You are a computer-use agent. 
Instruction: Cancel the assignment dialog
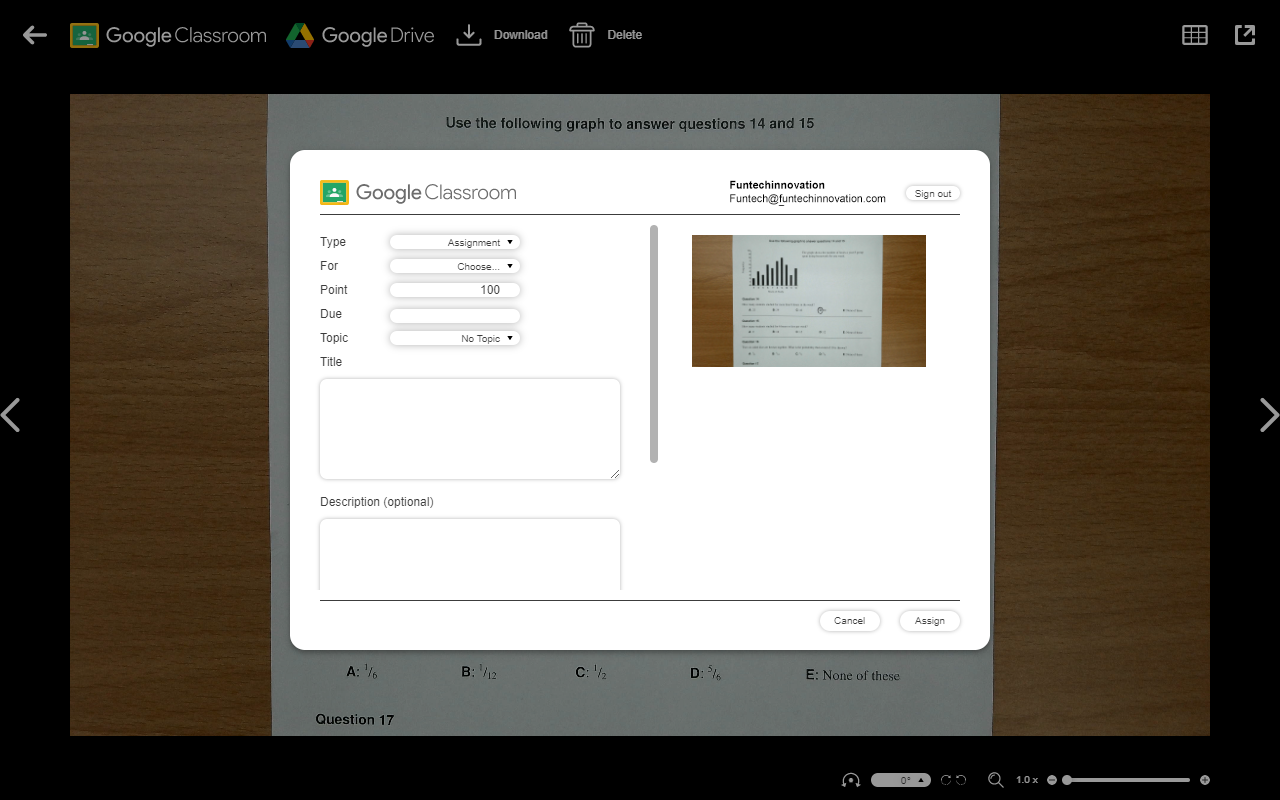tap(849, 621)
